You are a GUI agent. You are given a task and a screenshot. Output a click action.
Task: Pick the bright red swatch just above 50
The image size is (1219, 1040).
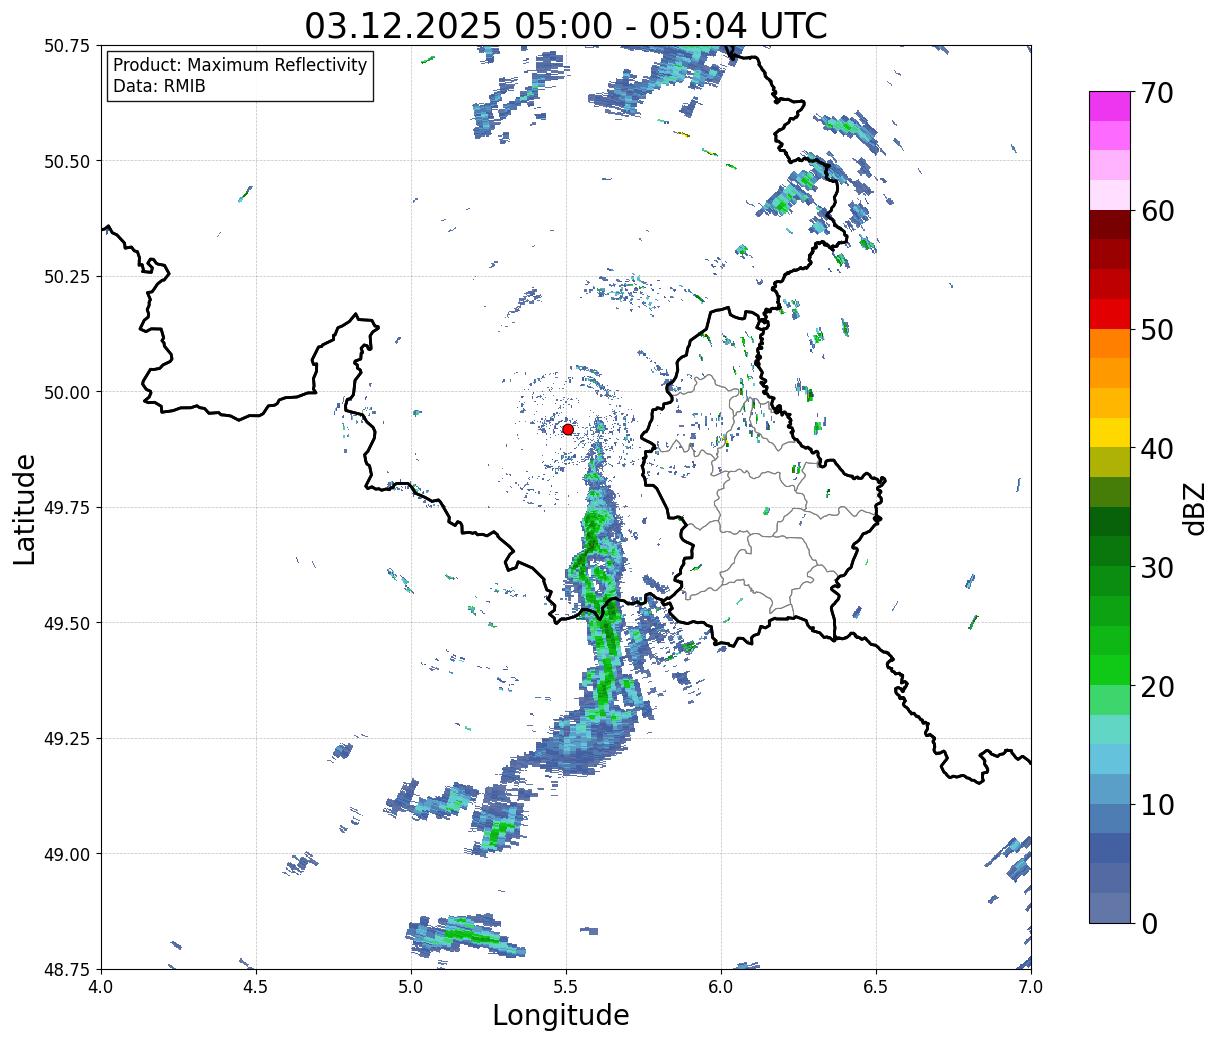(x=1110, y=314)
